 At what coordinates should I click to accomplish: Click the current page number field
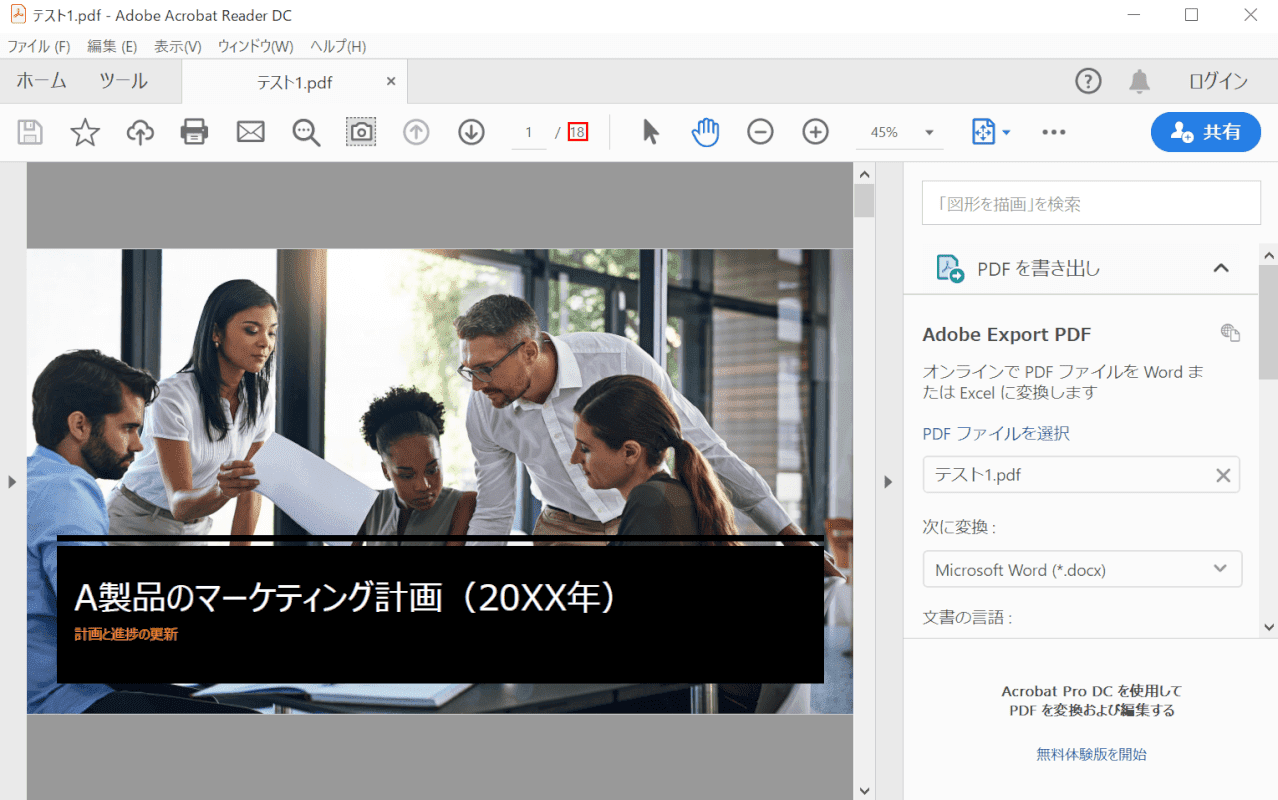click(x=529, y=132)
